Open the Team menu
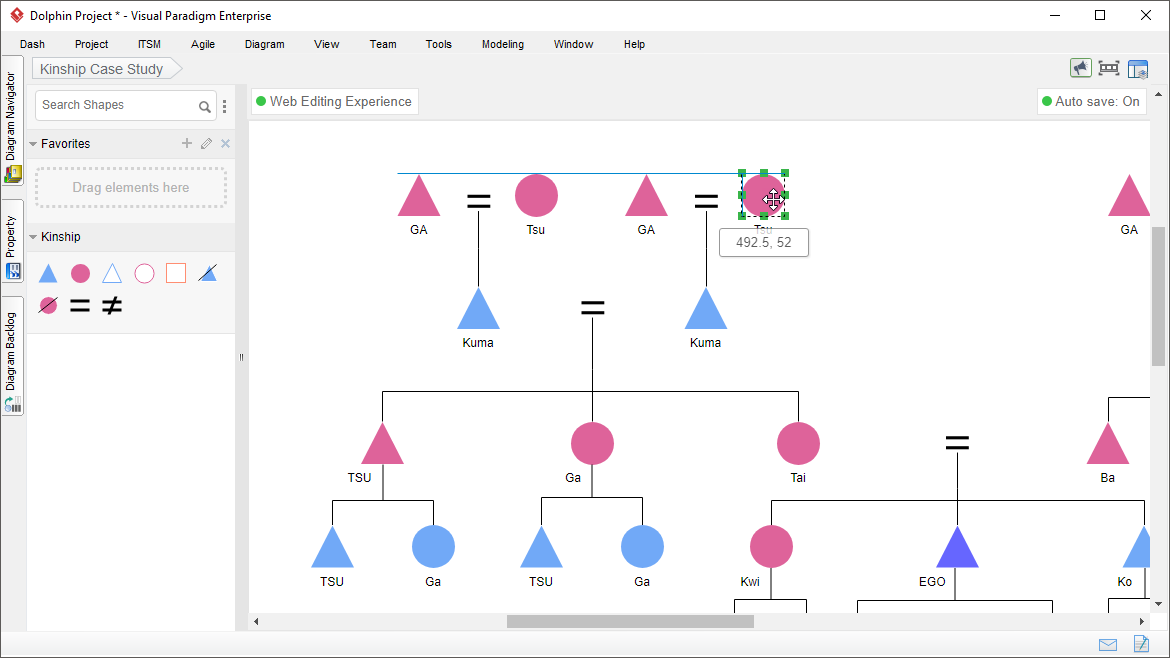Viewport: 1170px width, 658px height. pos(384,44)
